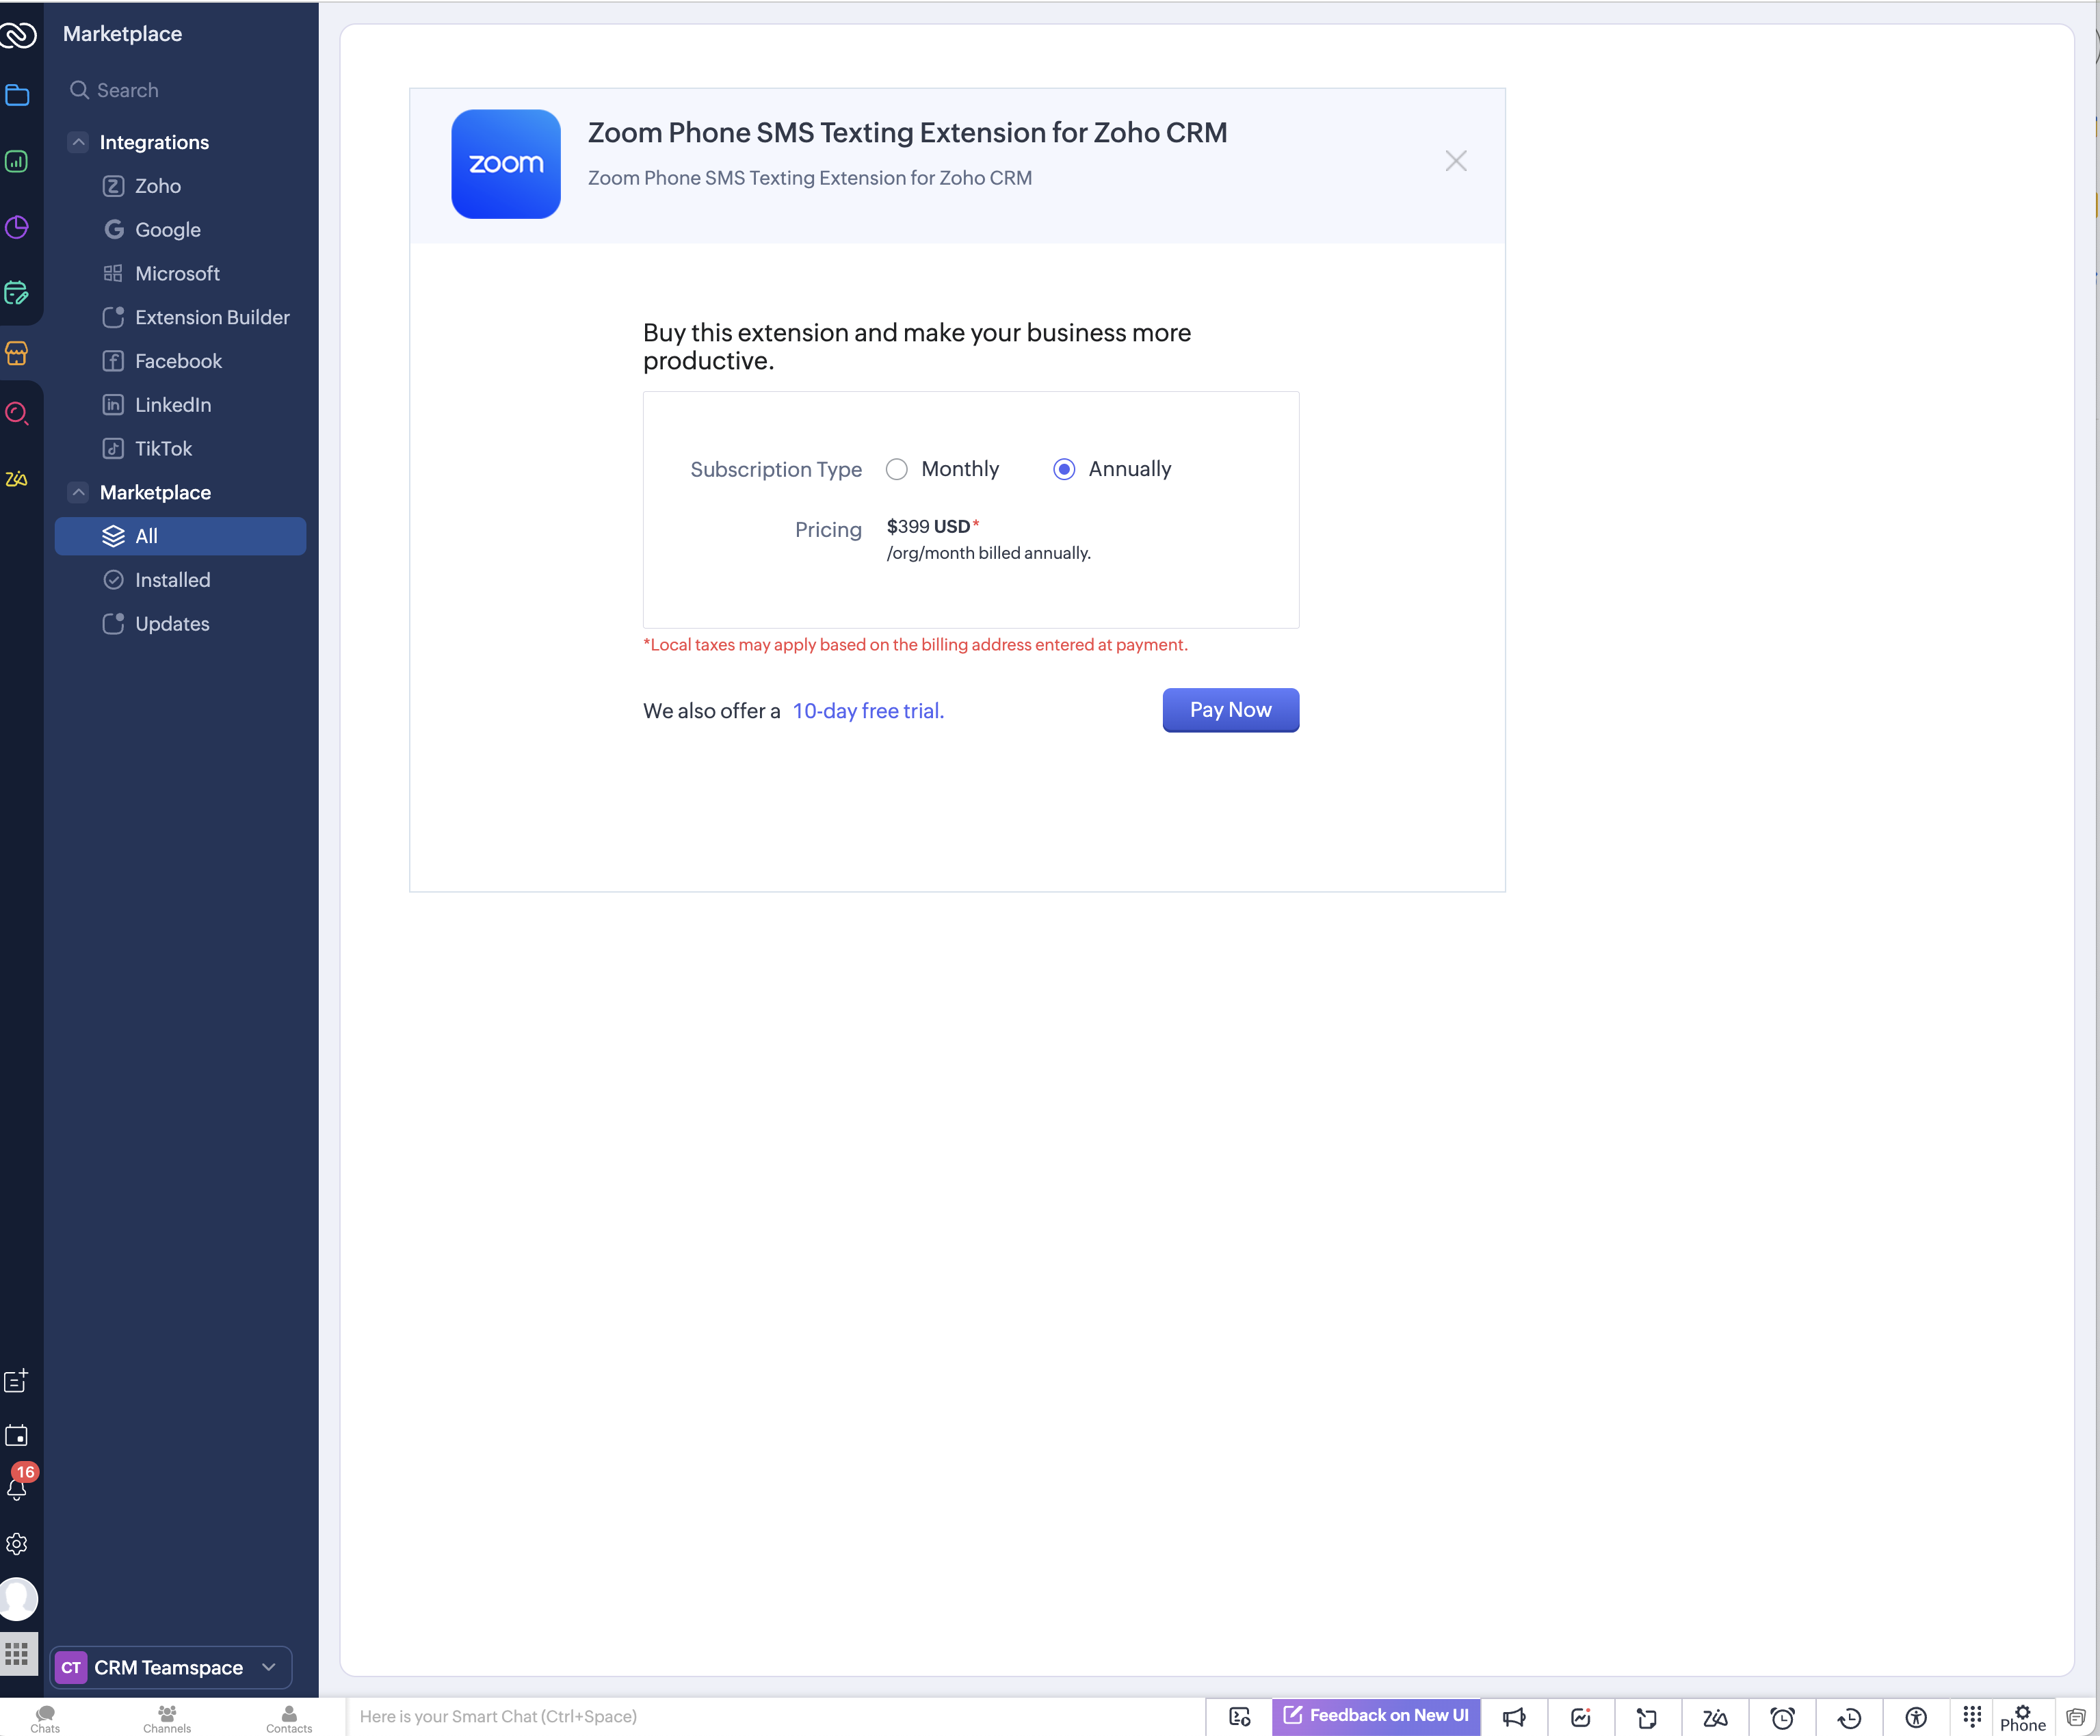This screenshot has height=1736, width=2100.
Task: Collapse the Integrations section
Action: pyautogui.click(x=79, y=142)
